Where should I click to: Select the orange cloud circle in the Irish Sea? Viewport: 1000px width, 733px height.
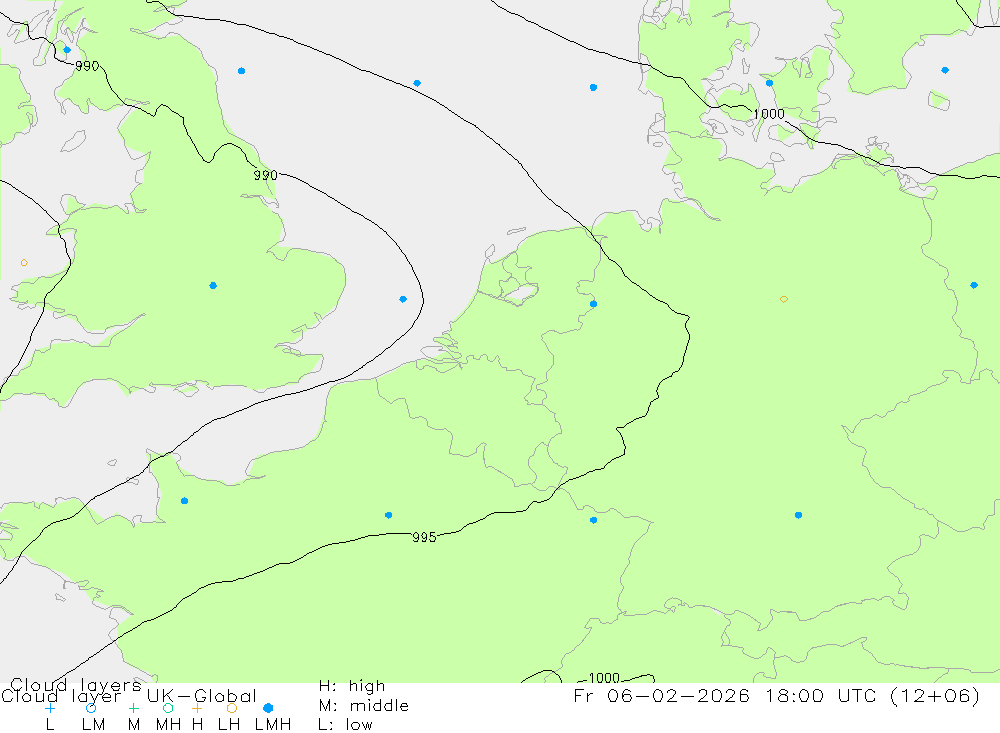coord(24,263)
